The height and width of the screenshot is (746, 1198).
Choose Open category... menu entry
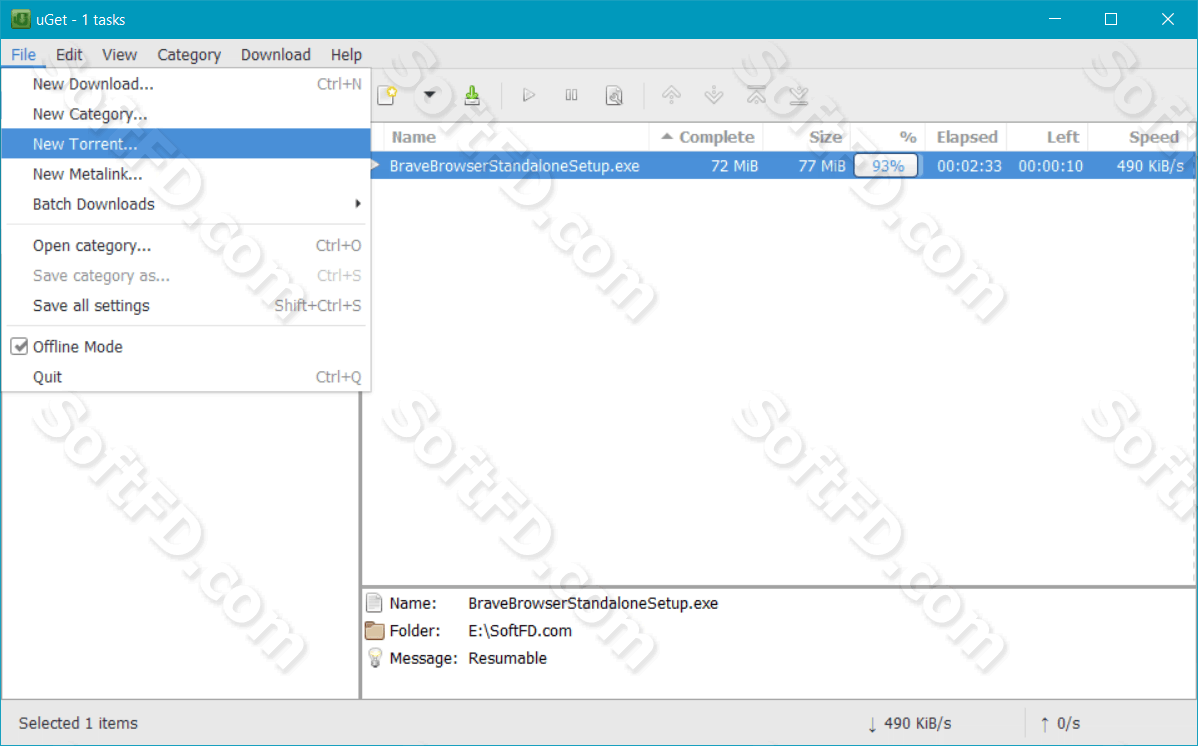click(186, 245)
